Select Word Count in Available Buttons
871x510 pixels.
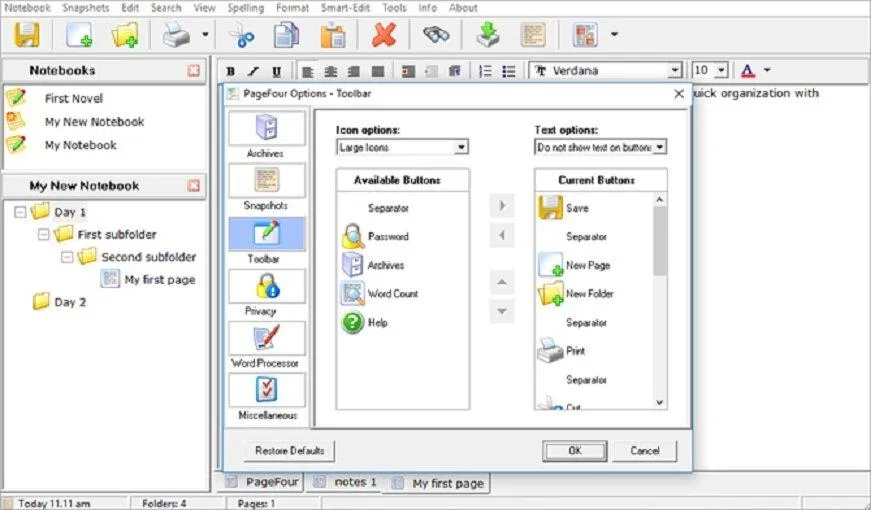392,294
